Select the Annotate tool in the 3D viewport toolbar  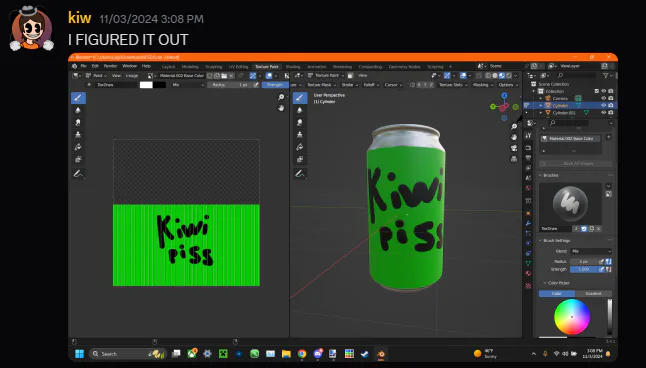point(300,174)
